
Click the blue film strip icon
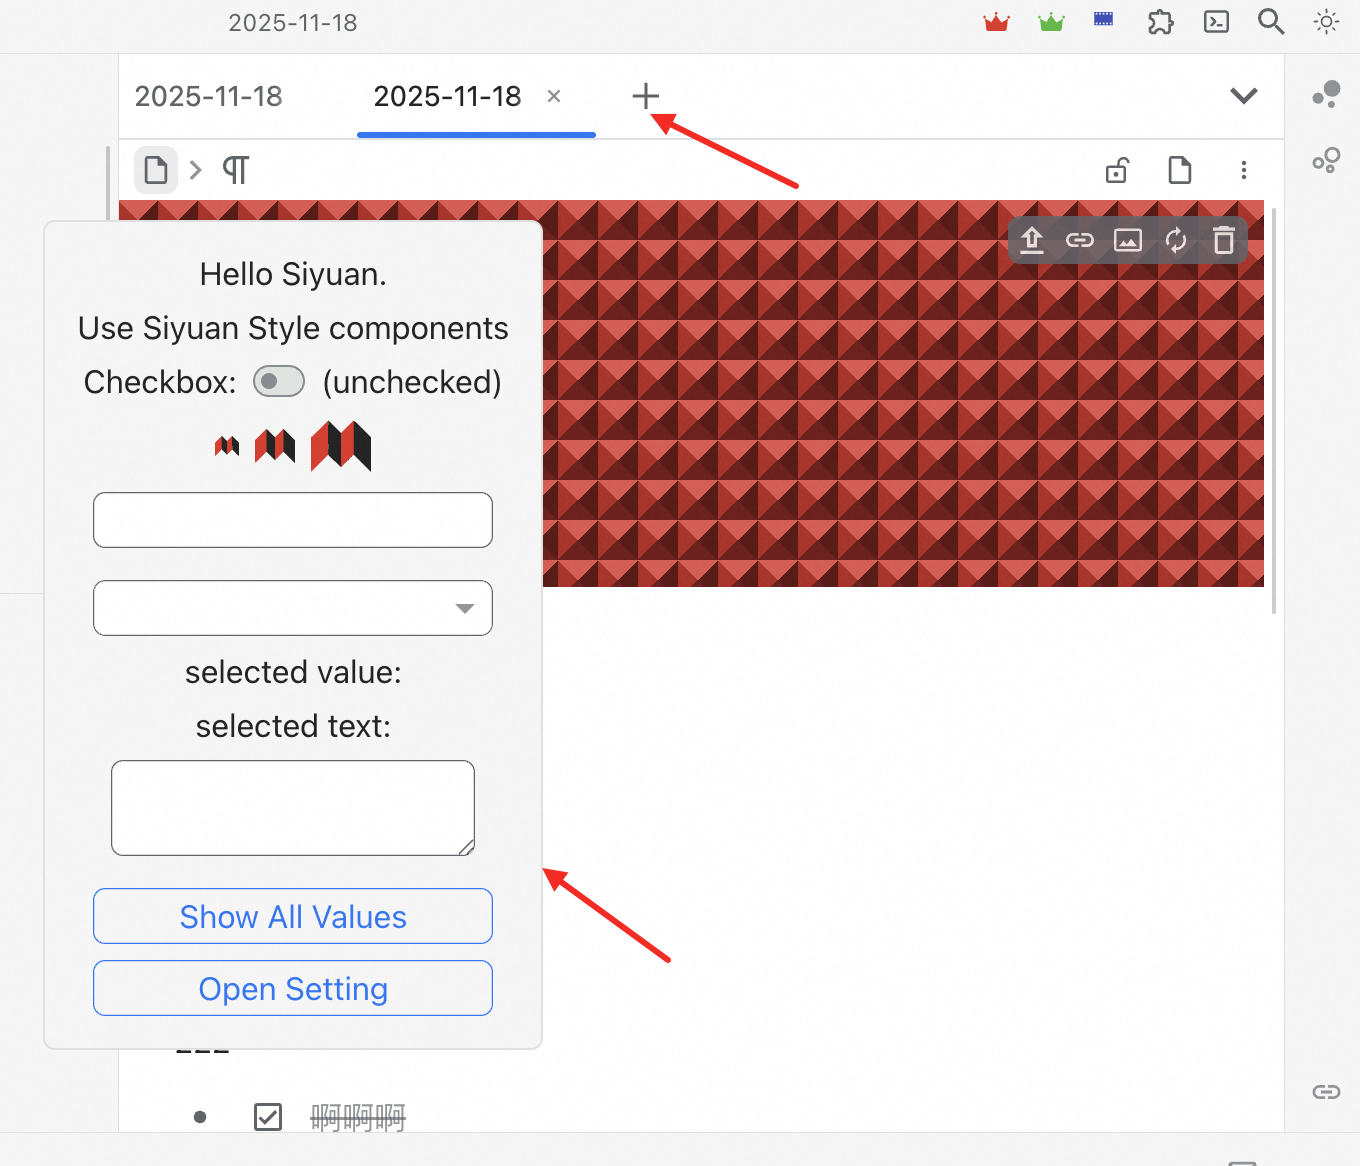pyautogui.click(x=1104, y=19)
